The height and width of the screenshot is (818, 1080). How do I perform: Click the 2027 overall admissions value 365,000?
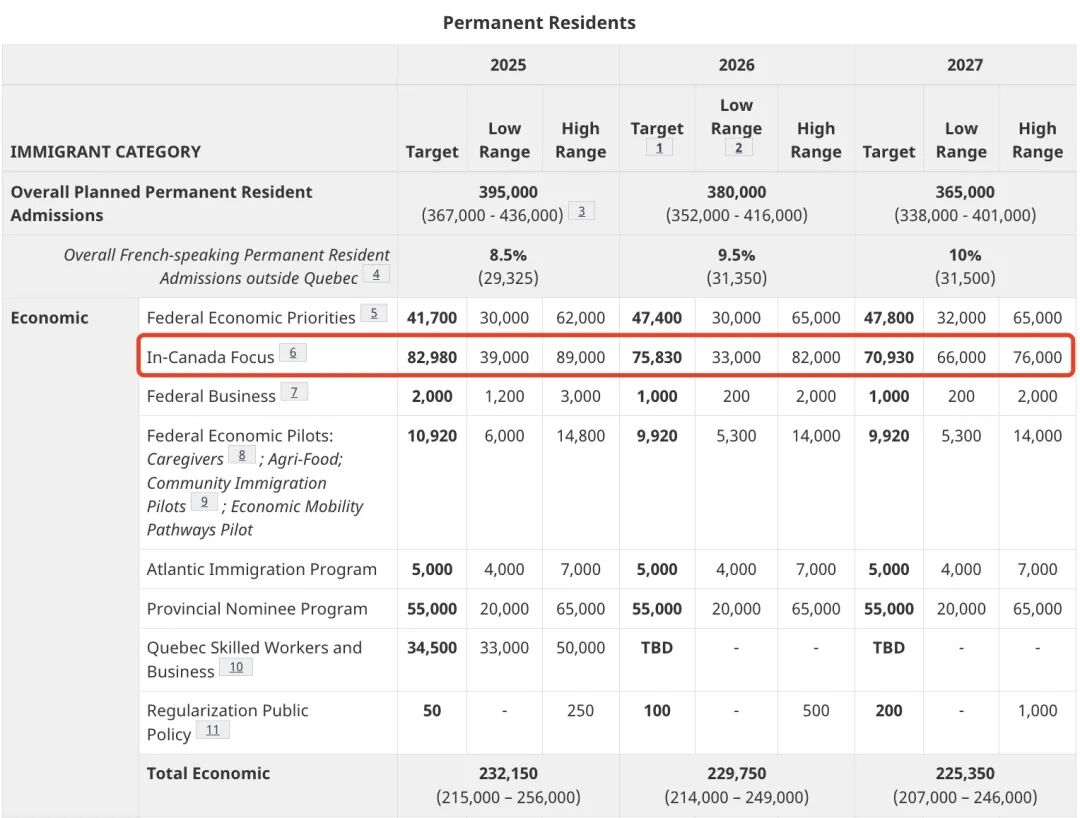pos(964,192)
